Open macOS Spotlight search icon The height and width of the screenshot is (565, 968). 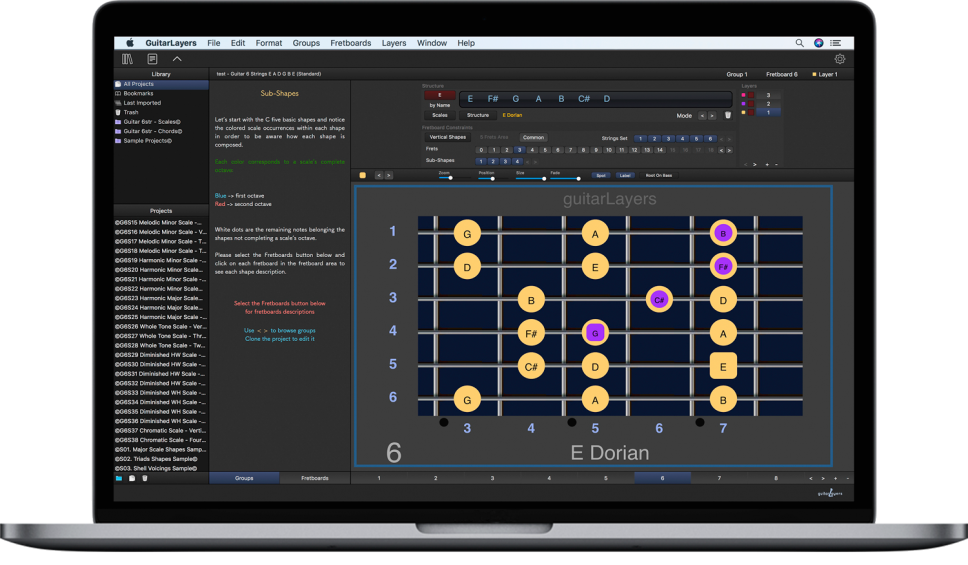tap(799, 43)
